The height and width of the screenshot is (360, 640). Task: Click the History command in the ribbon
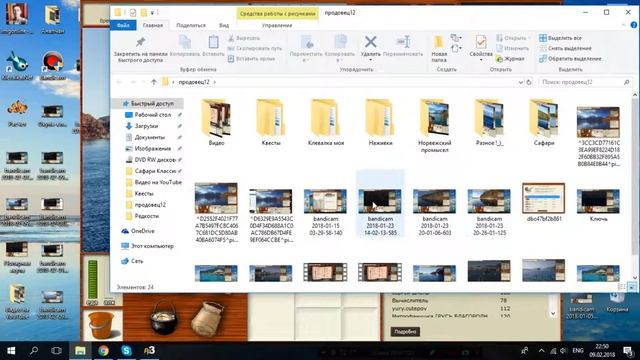click(x=510, y=59)
